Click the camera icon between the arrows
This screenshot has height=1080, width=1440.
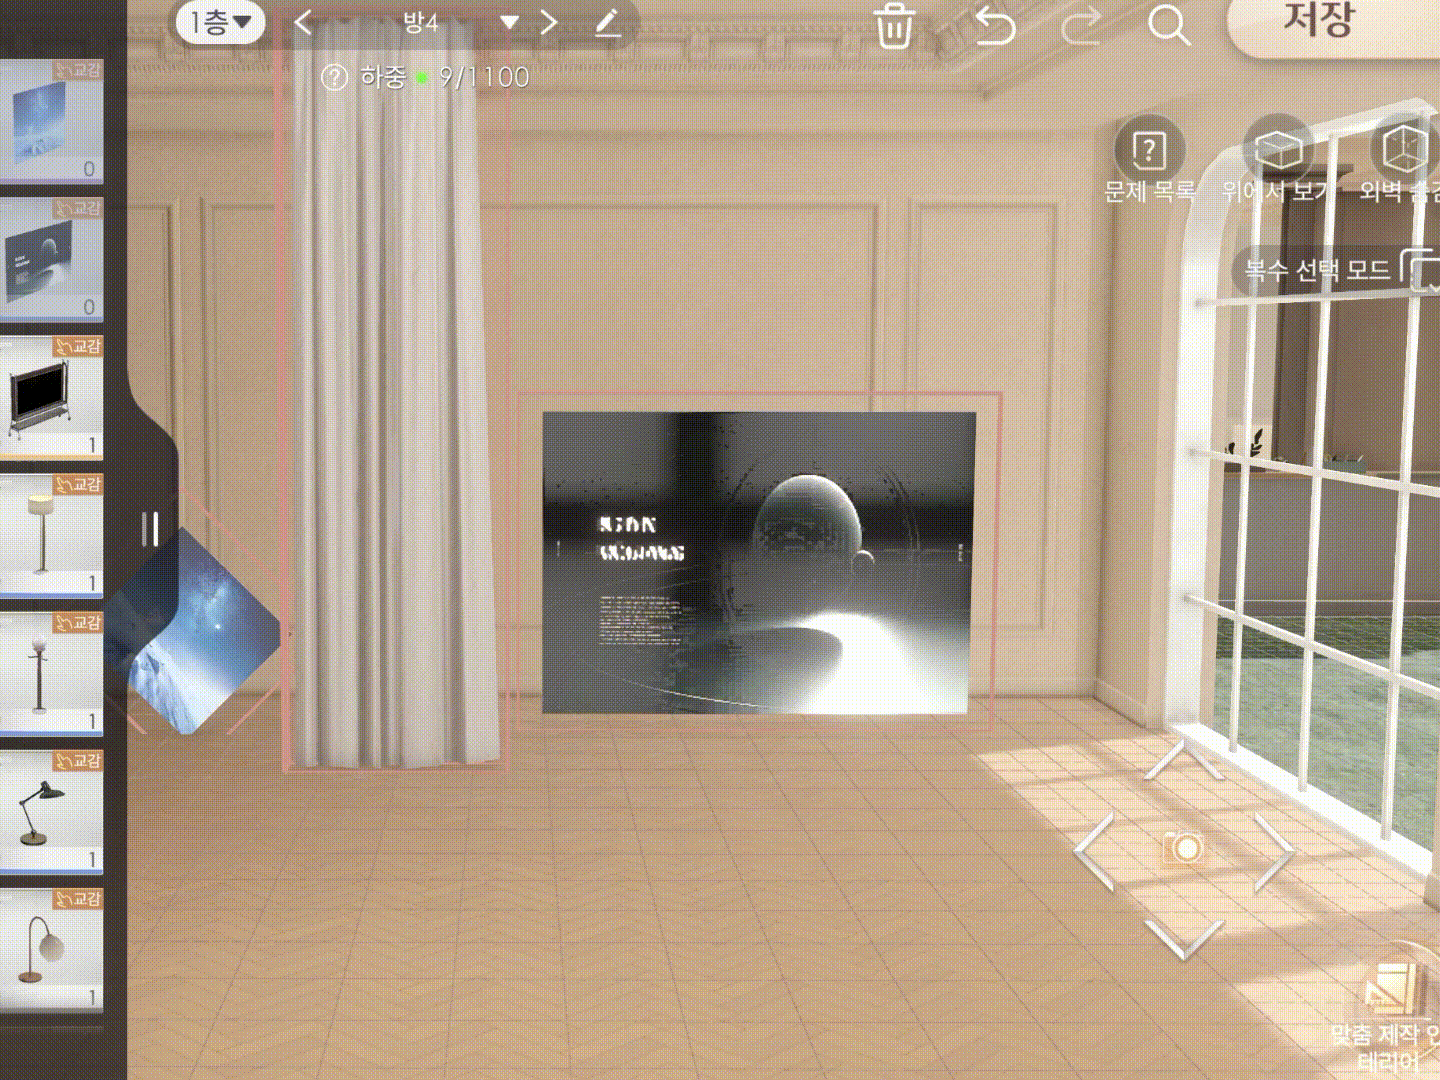(1184, 849)
